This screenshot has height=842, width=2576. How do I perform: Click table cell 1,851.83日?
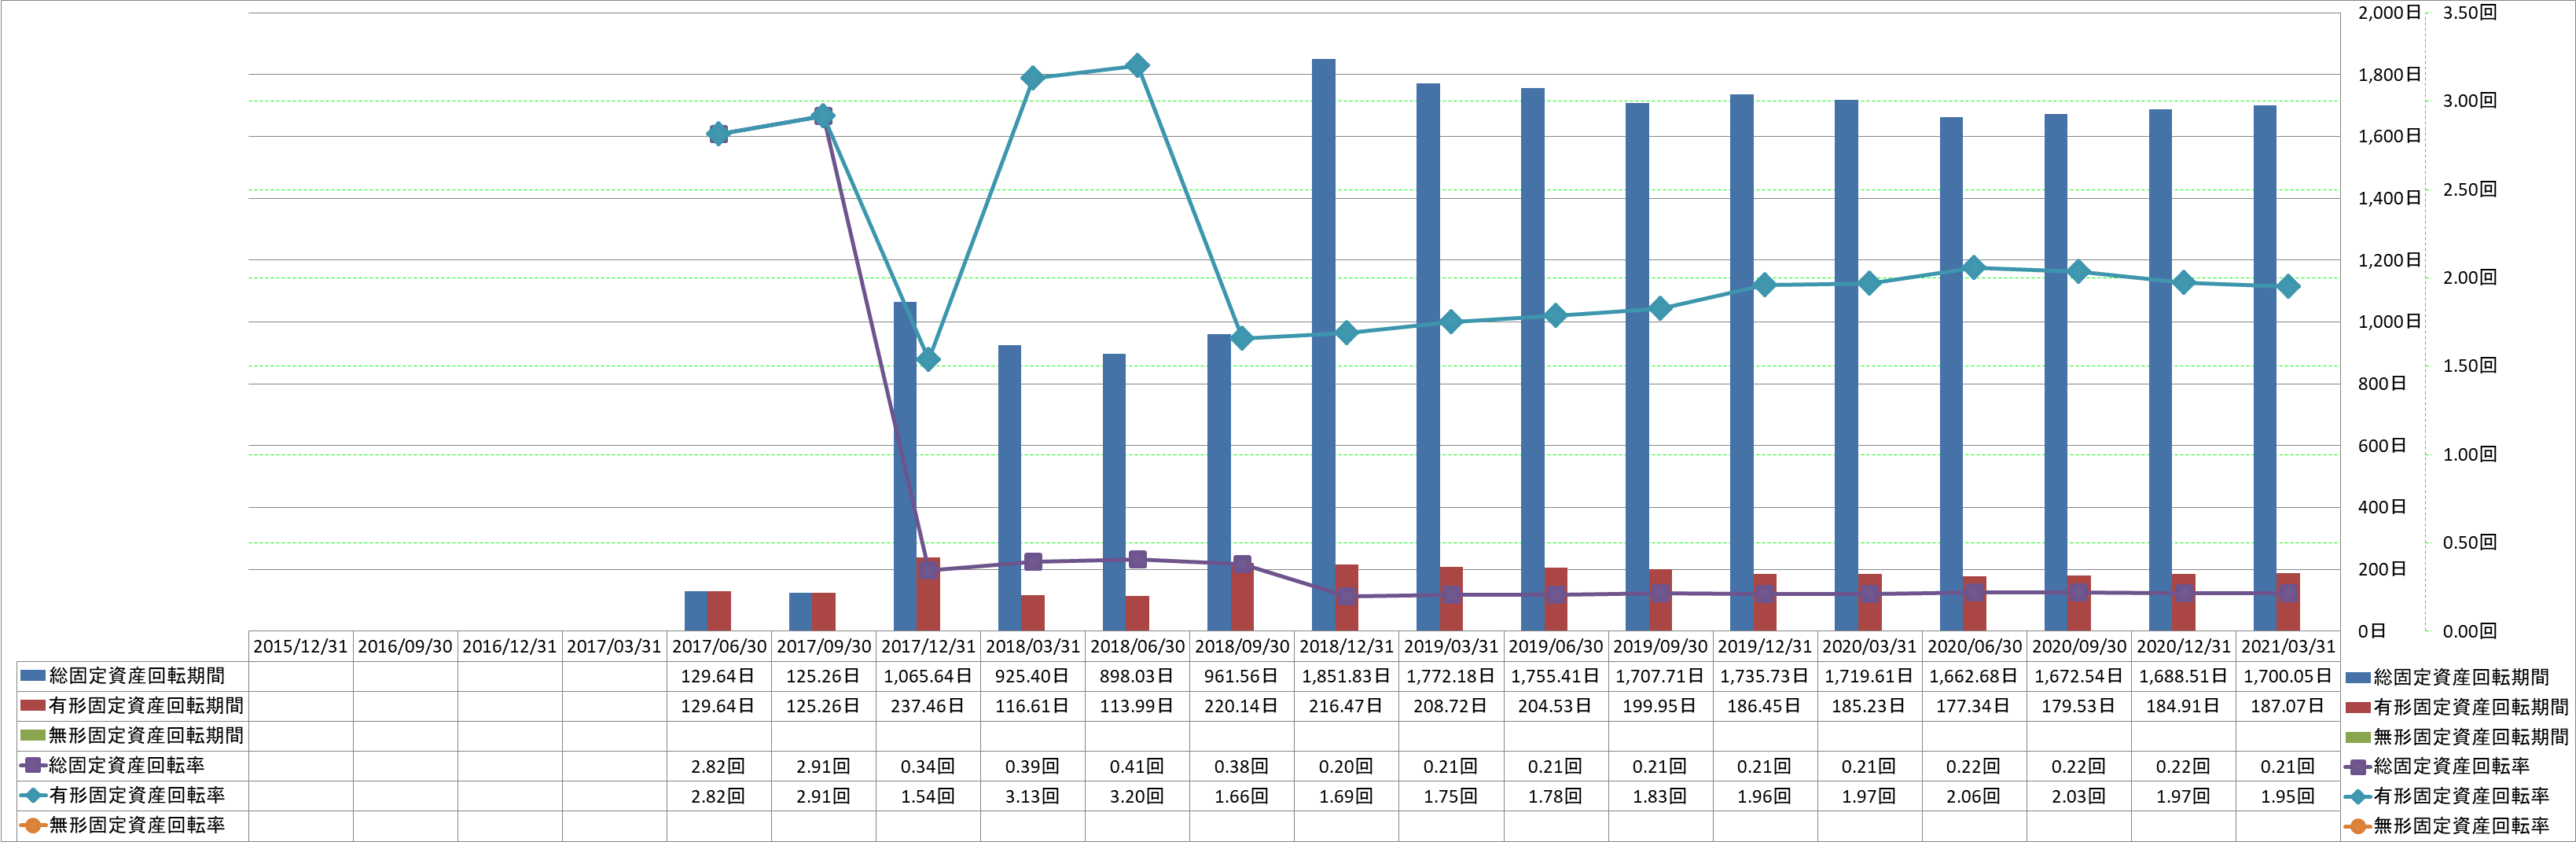(x=1346, y=676)
